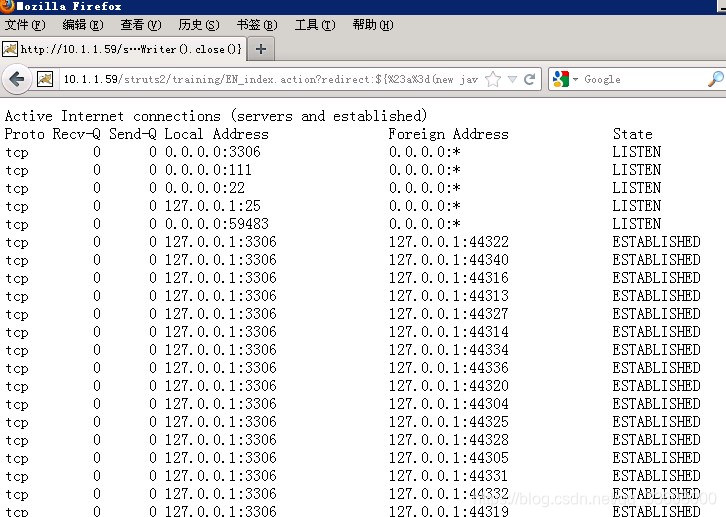Bookmark this page with the star icon
The height and width of the screenshot is (517, 726).
point(493,79)
